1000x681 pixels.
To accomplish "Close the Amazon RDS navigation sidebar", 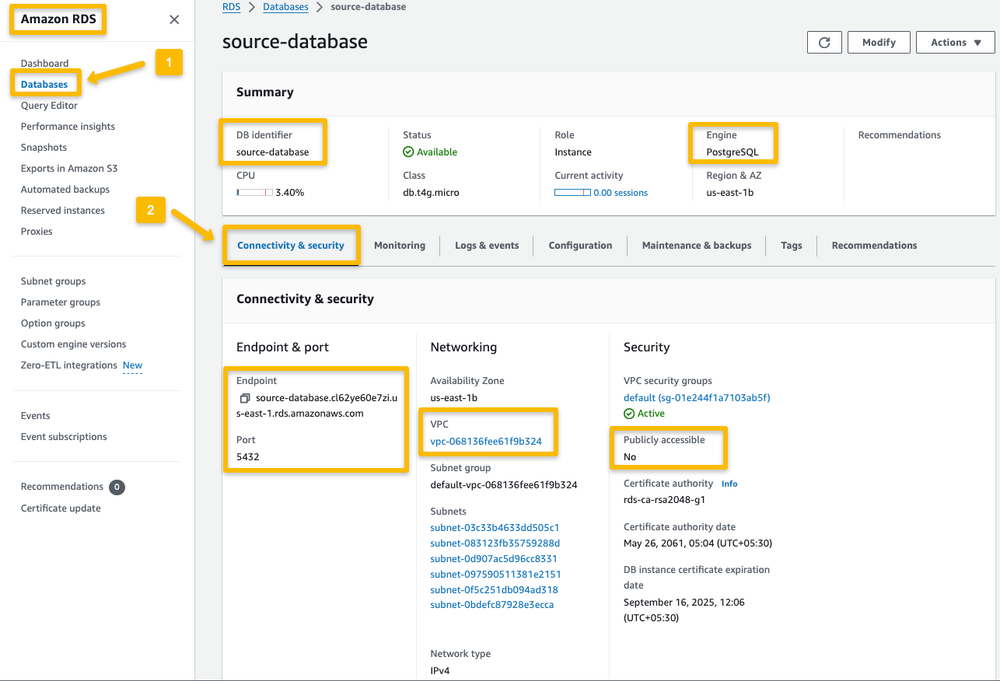I will 174,19.
